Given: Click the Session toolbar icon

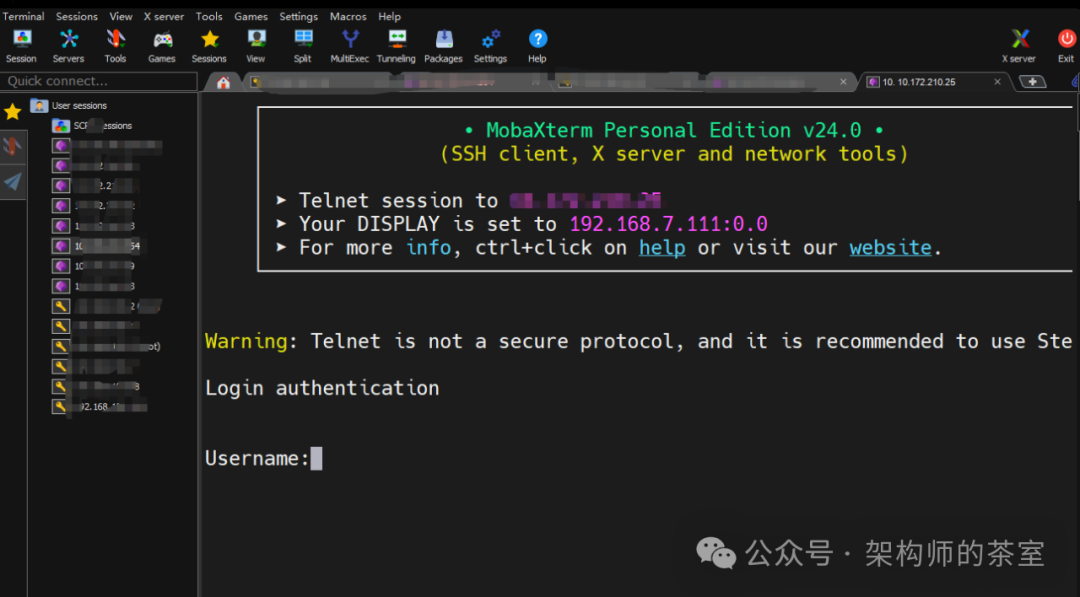Looking at the screenshot, I should coord(21,44).
